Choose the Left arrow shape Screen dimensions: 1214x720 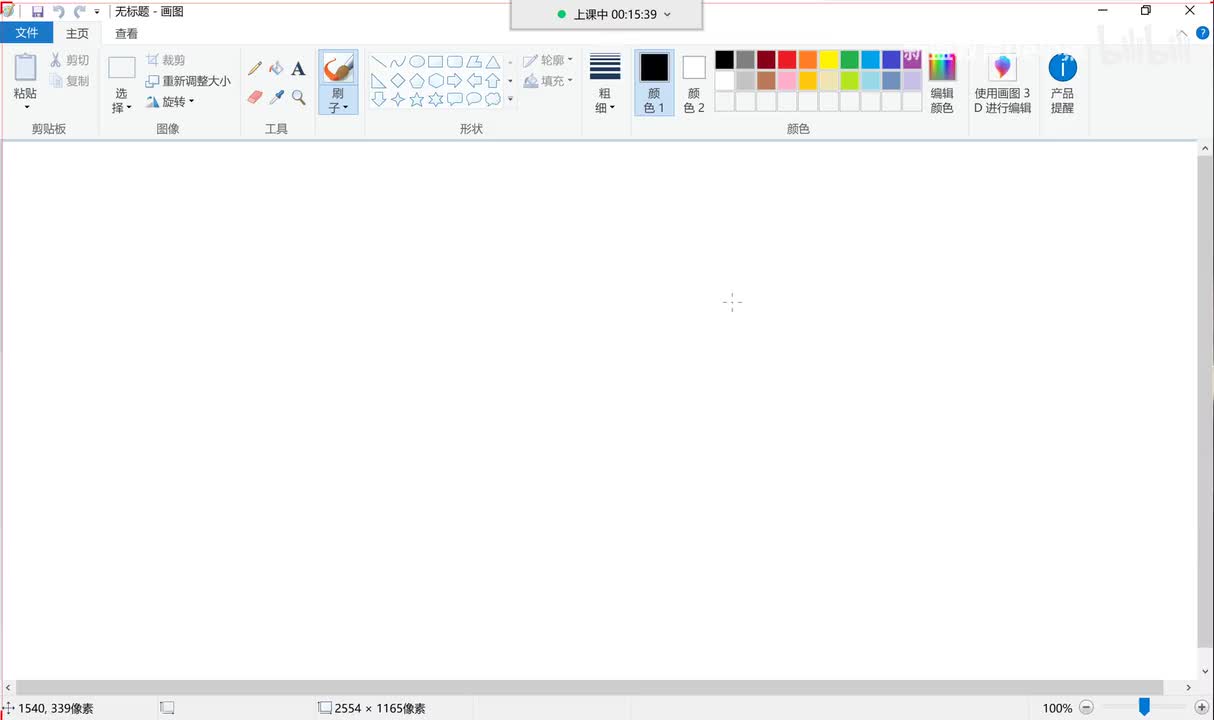point(474,81)
